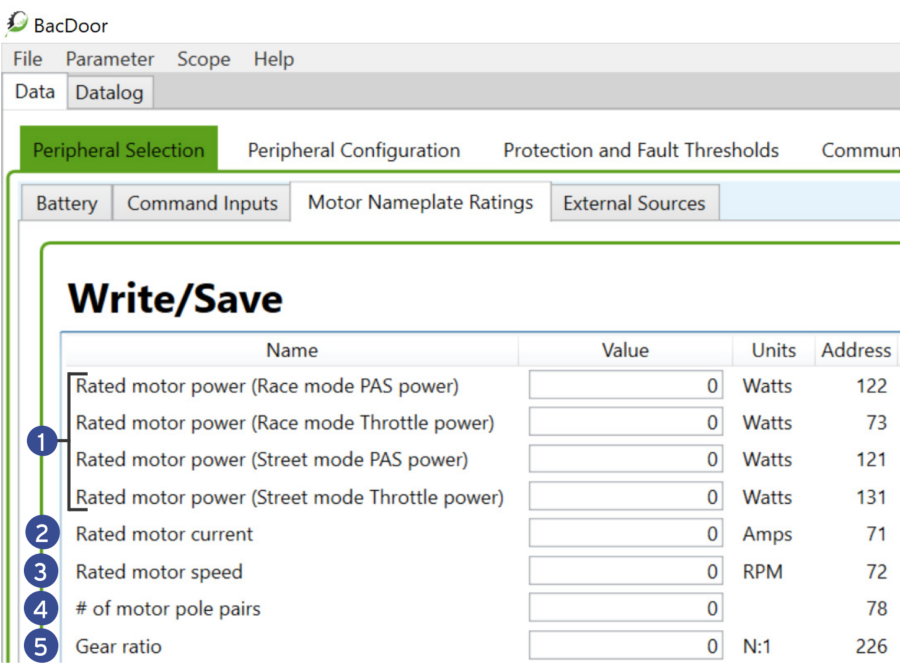Screen dimensions: 900x664
Task: Select the Peripheral Selection tab
Action: [119, 150]
